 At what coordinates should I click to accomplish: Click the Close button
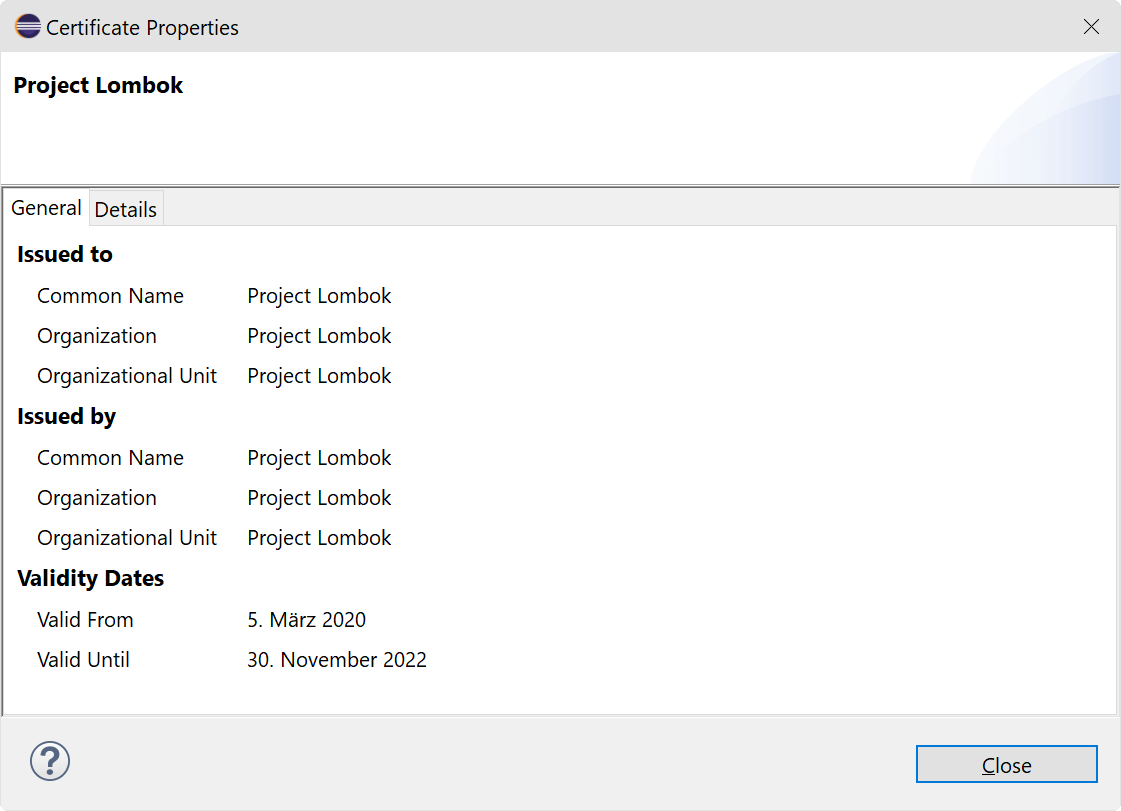(x=1006, y=764)
